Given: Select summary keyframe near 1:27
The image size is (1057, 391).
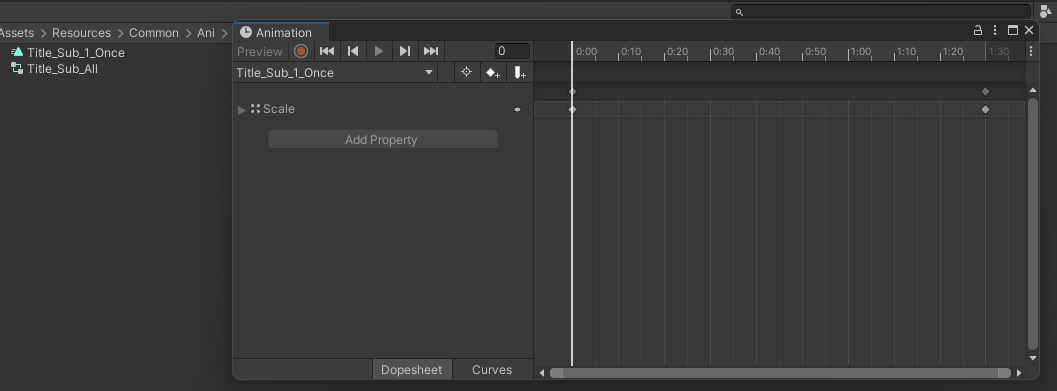Looking at the screenshot, I should pos(986,92).
